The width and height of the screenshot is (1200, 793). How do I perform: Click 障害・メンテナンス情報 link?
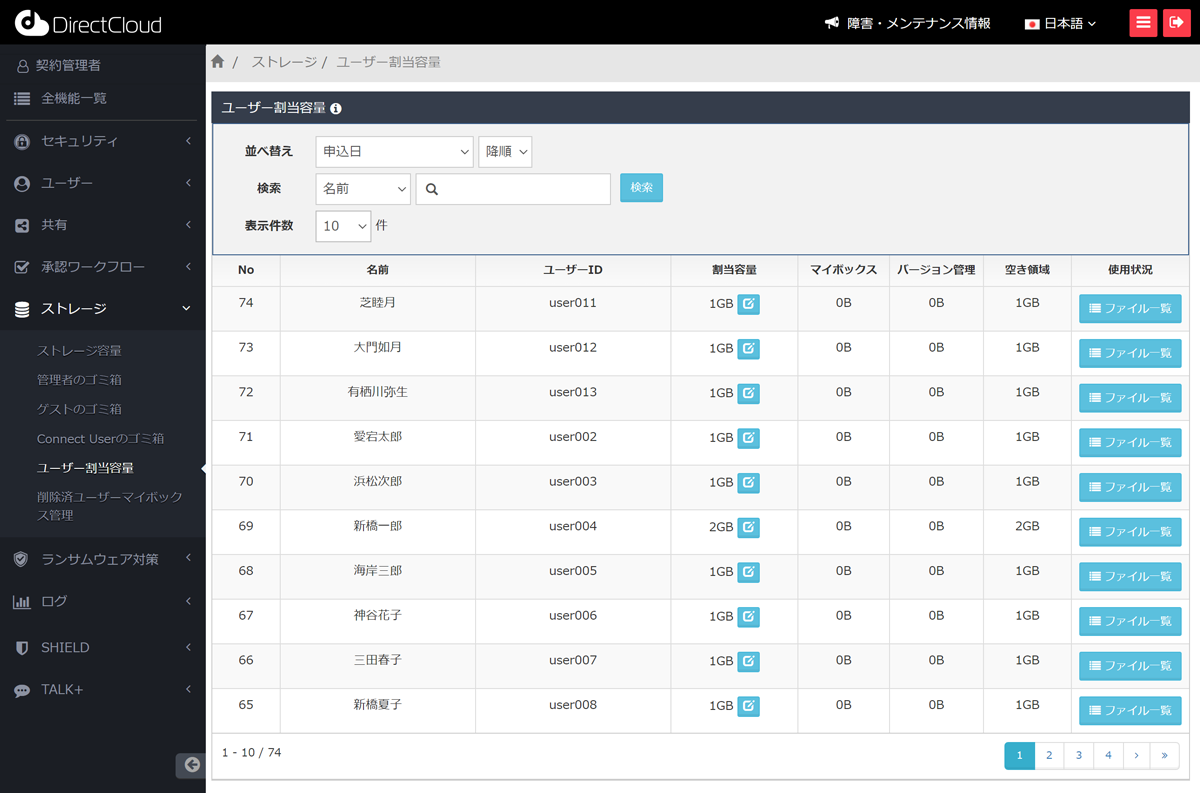pyautogui.click(x=919, y=23)
